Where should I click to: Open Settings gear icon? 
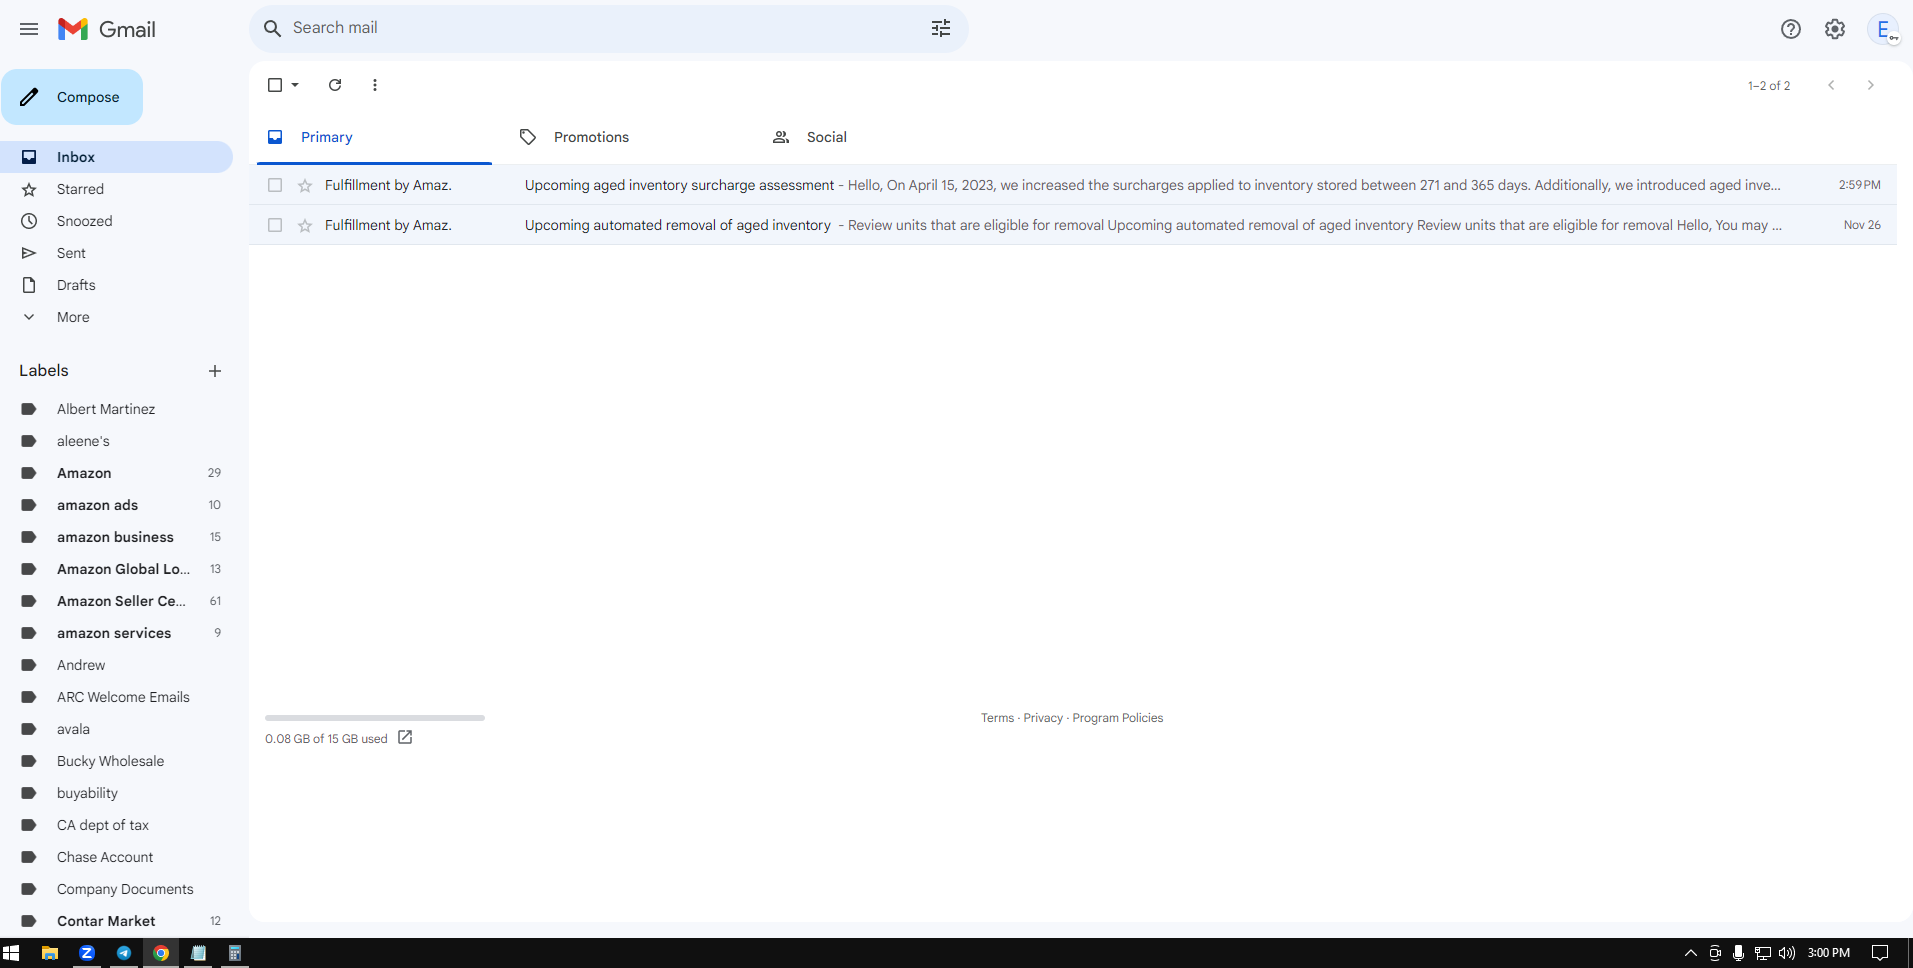point(1835,29)
